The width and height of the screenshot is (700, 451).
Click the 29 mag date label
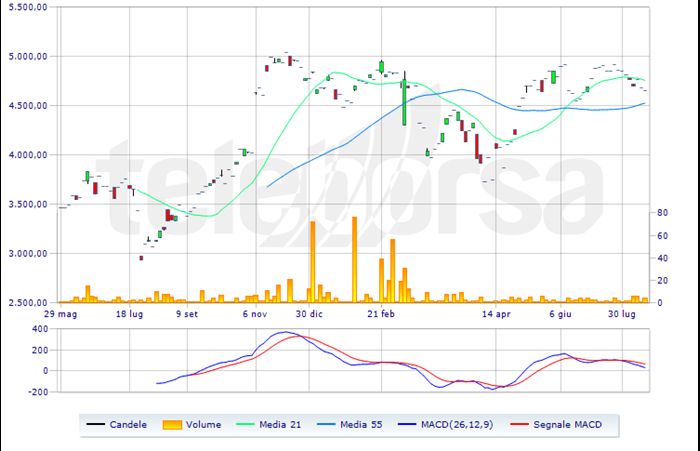[61, 314]
